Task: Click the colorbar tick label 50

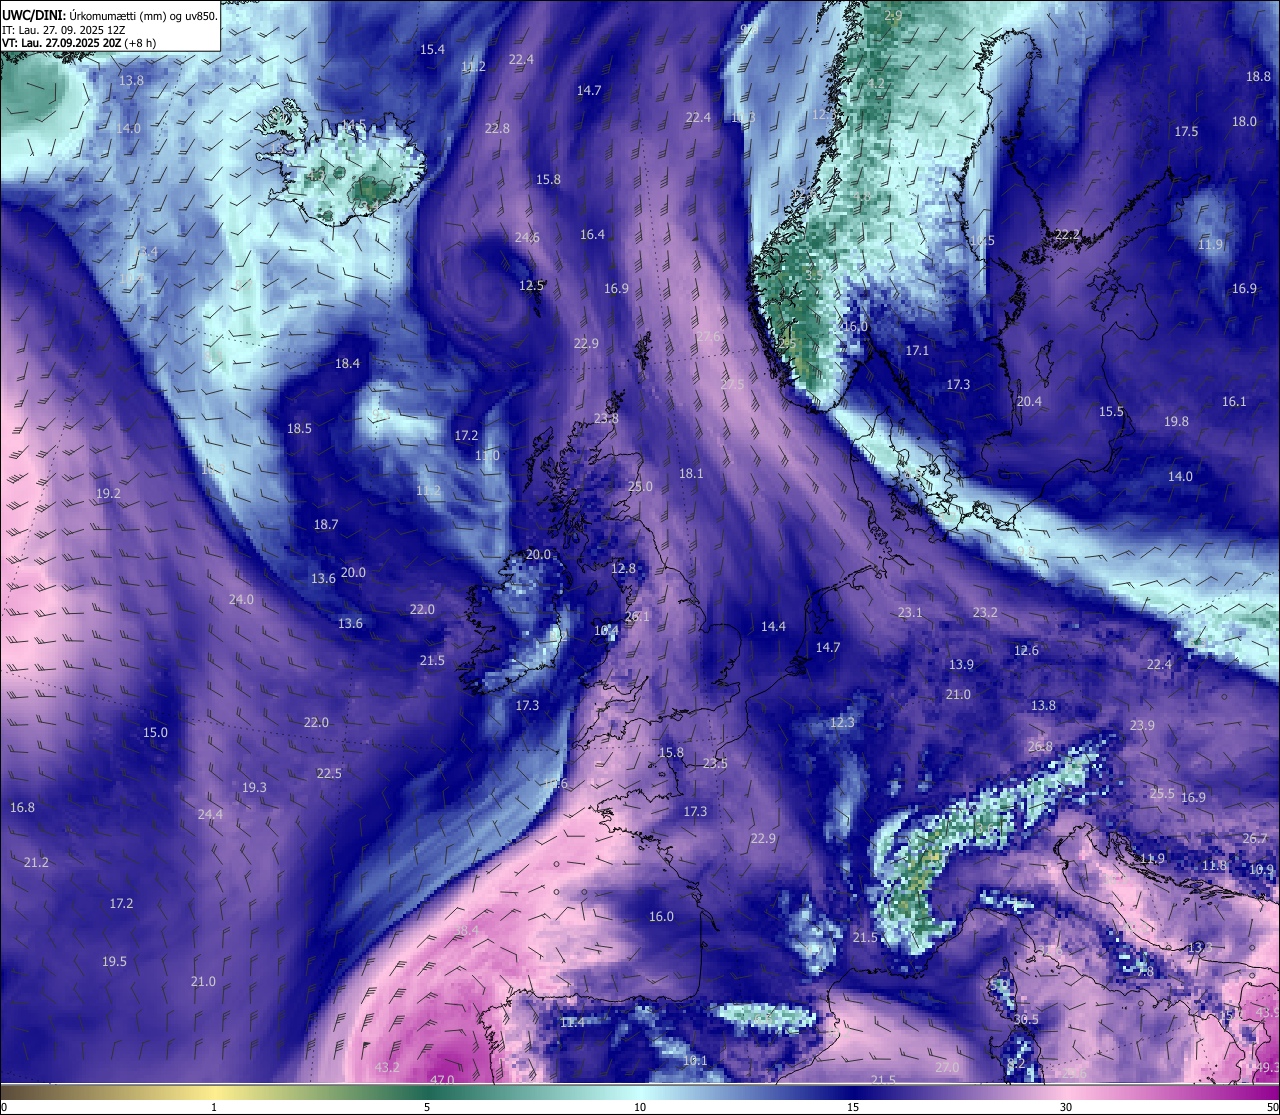Action: click(1272, 1107)
